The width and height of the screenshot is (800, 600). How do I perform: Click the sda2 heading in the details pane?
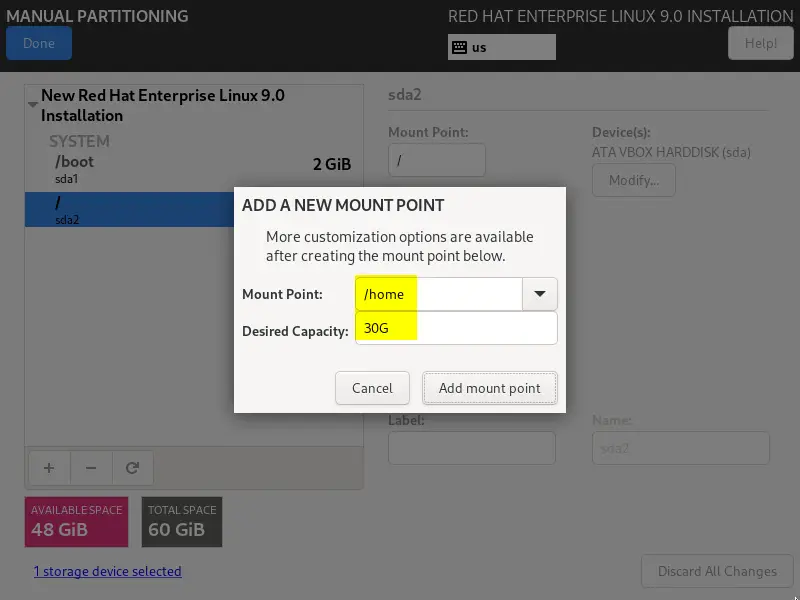pyautogui.click(x=405, y=95)
